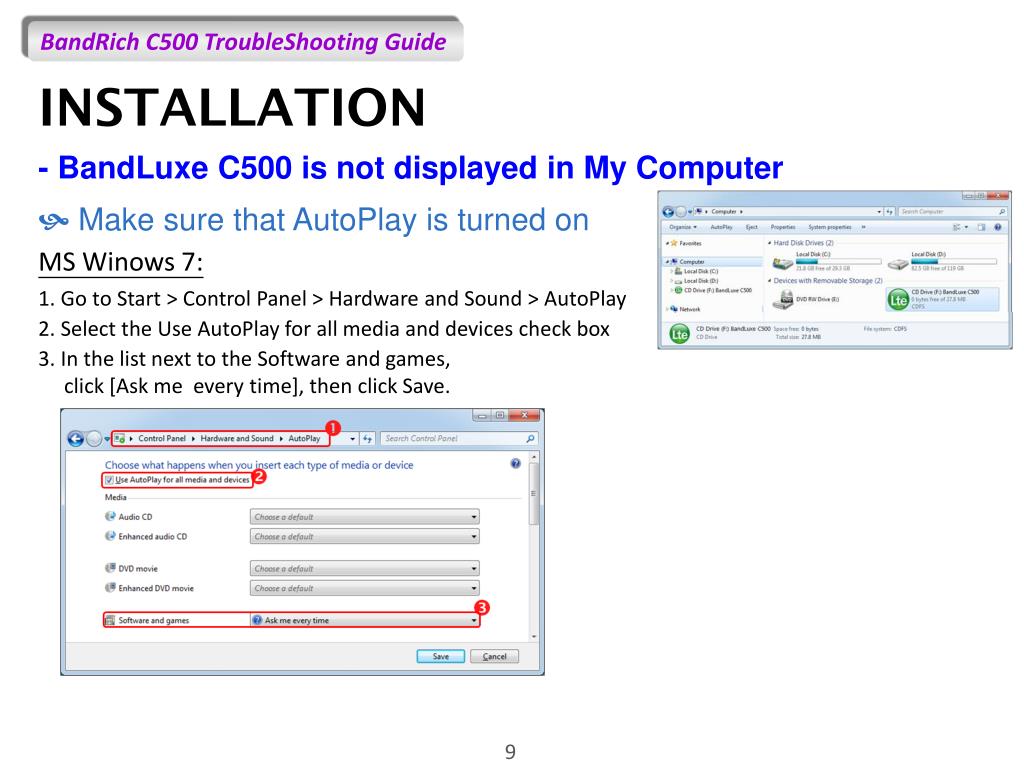Click the Cancel button
1024x768 pixels.
(x=494, y=656)
